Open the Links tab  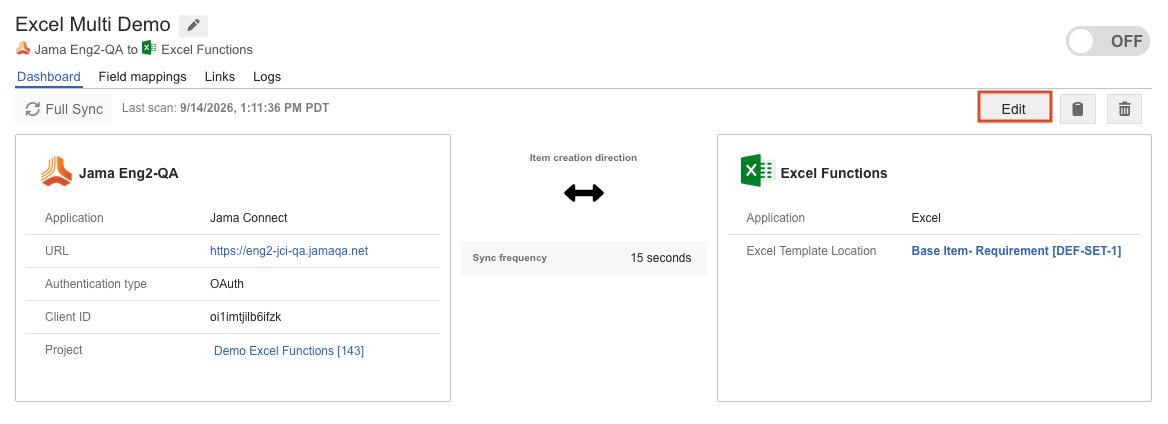click(x=220, y=77)
